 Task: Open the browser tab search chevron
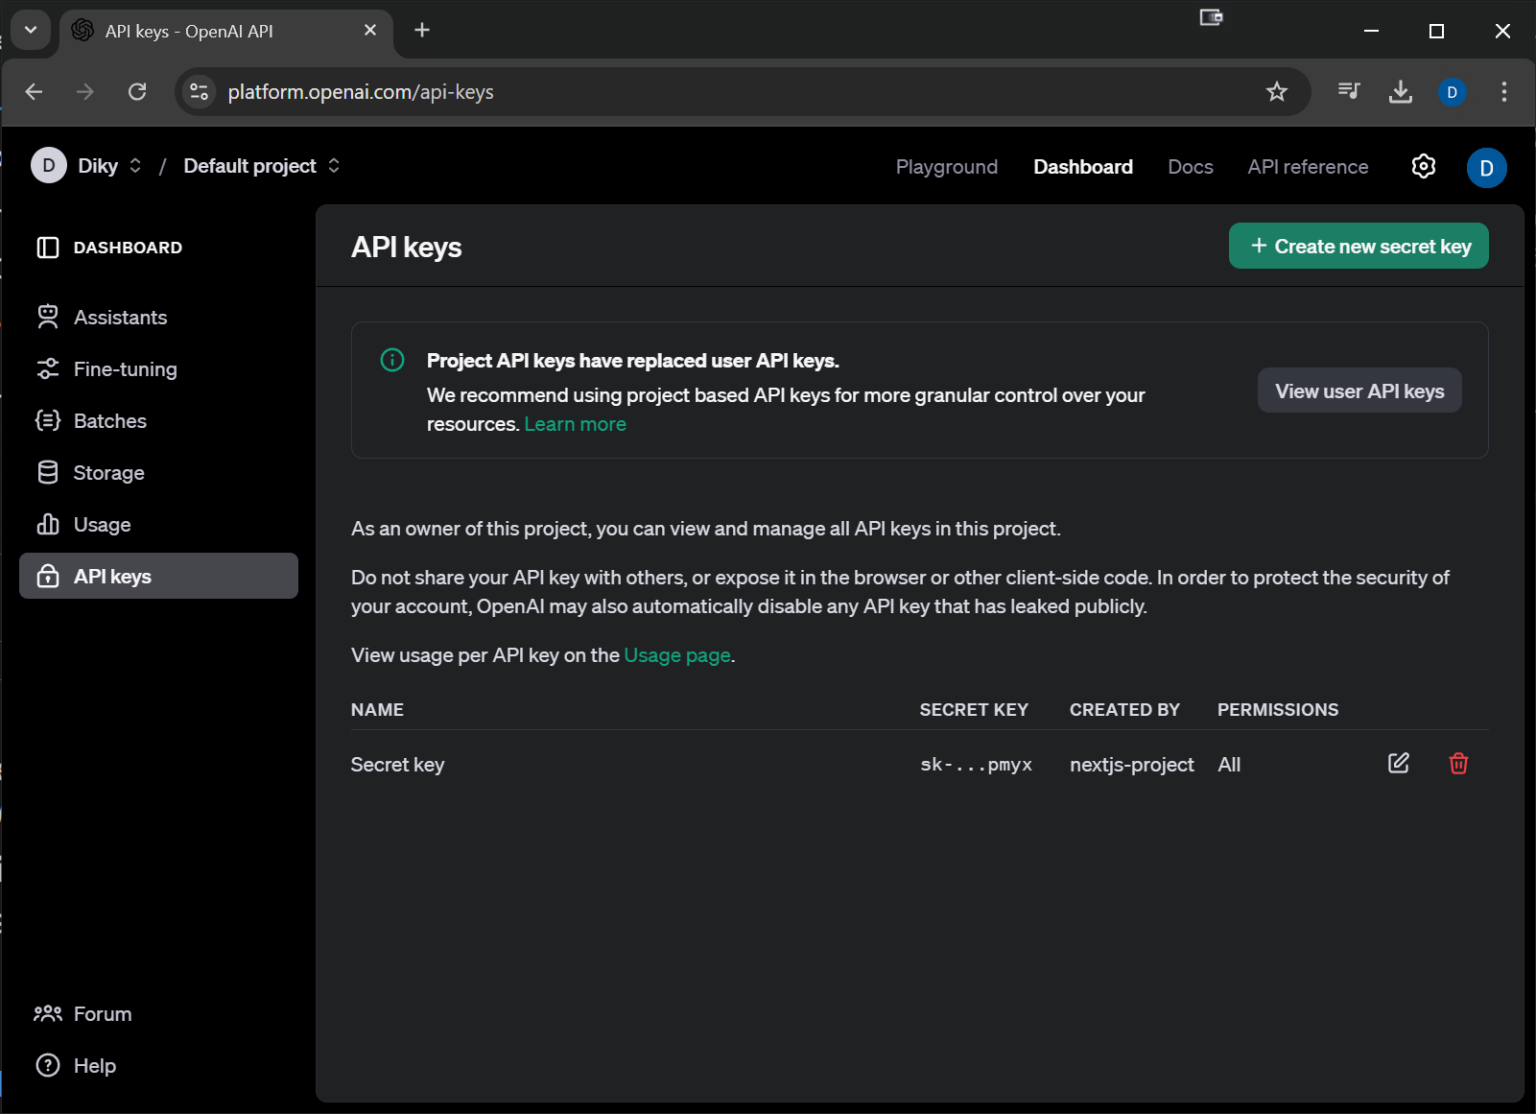tap(30, 30)
